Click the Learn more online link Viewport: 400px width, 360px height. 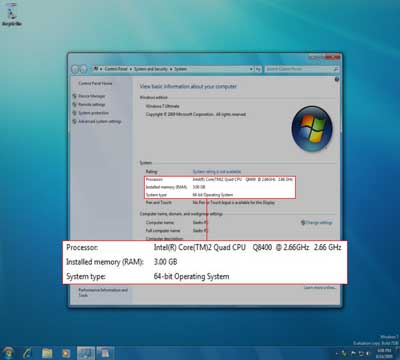pyautogui.click(x=320, y=287)
